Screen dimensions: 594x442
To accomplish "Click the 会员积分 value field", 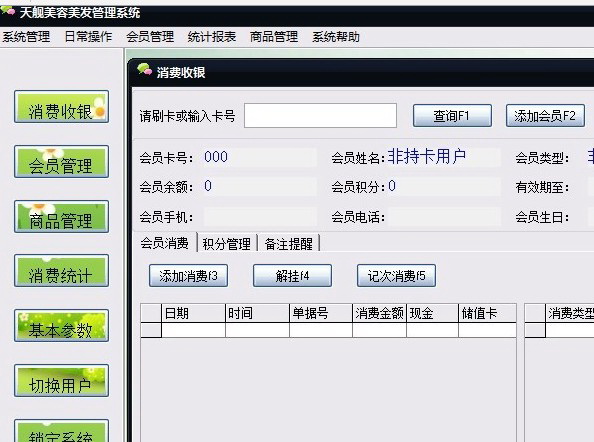I will [444, 186].
